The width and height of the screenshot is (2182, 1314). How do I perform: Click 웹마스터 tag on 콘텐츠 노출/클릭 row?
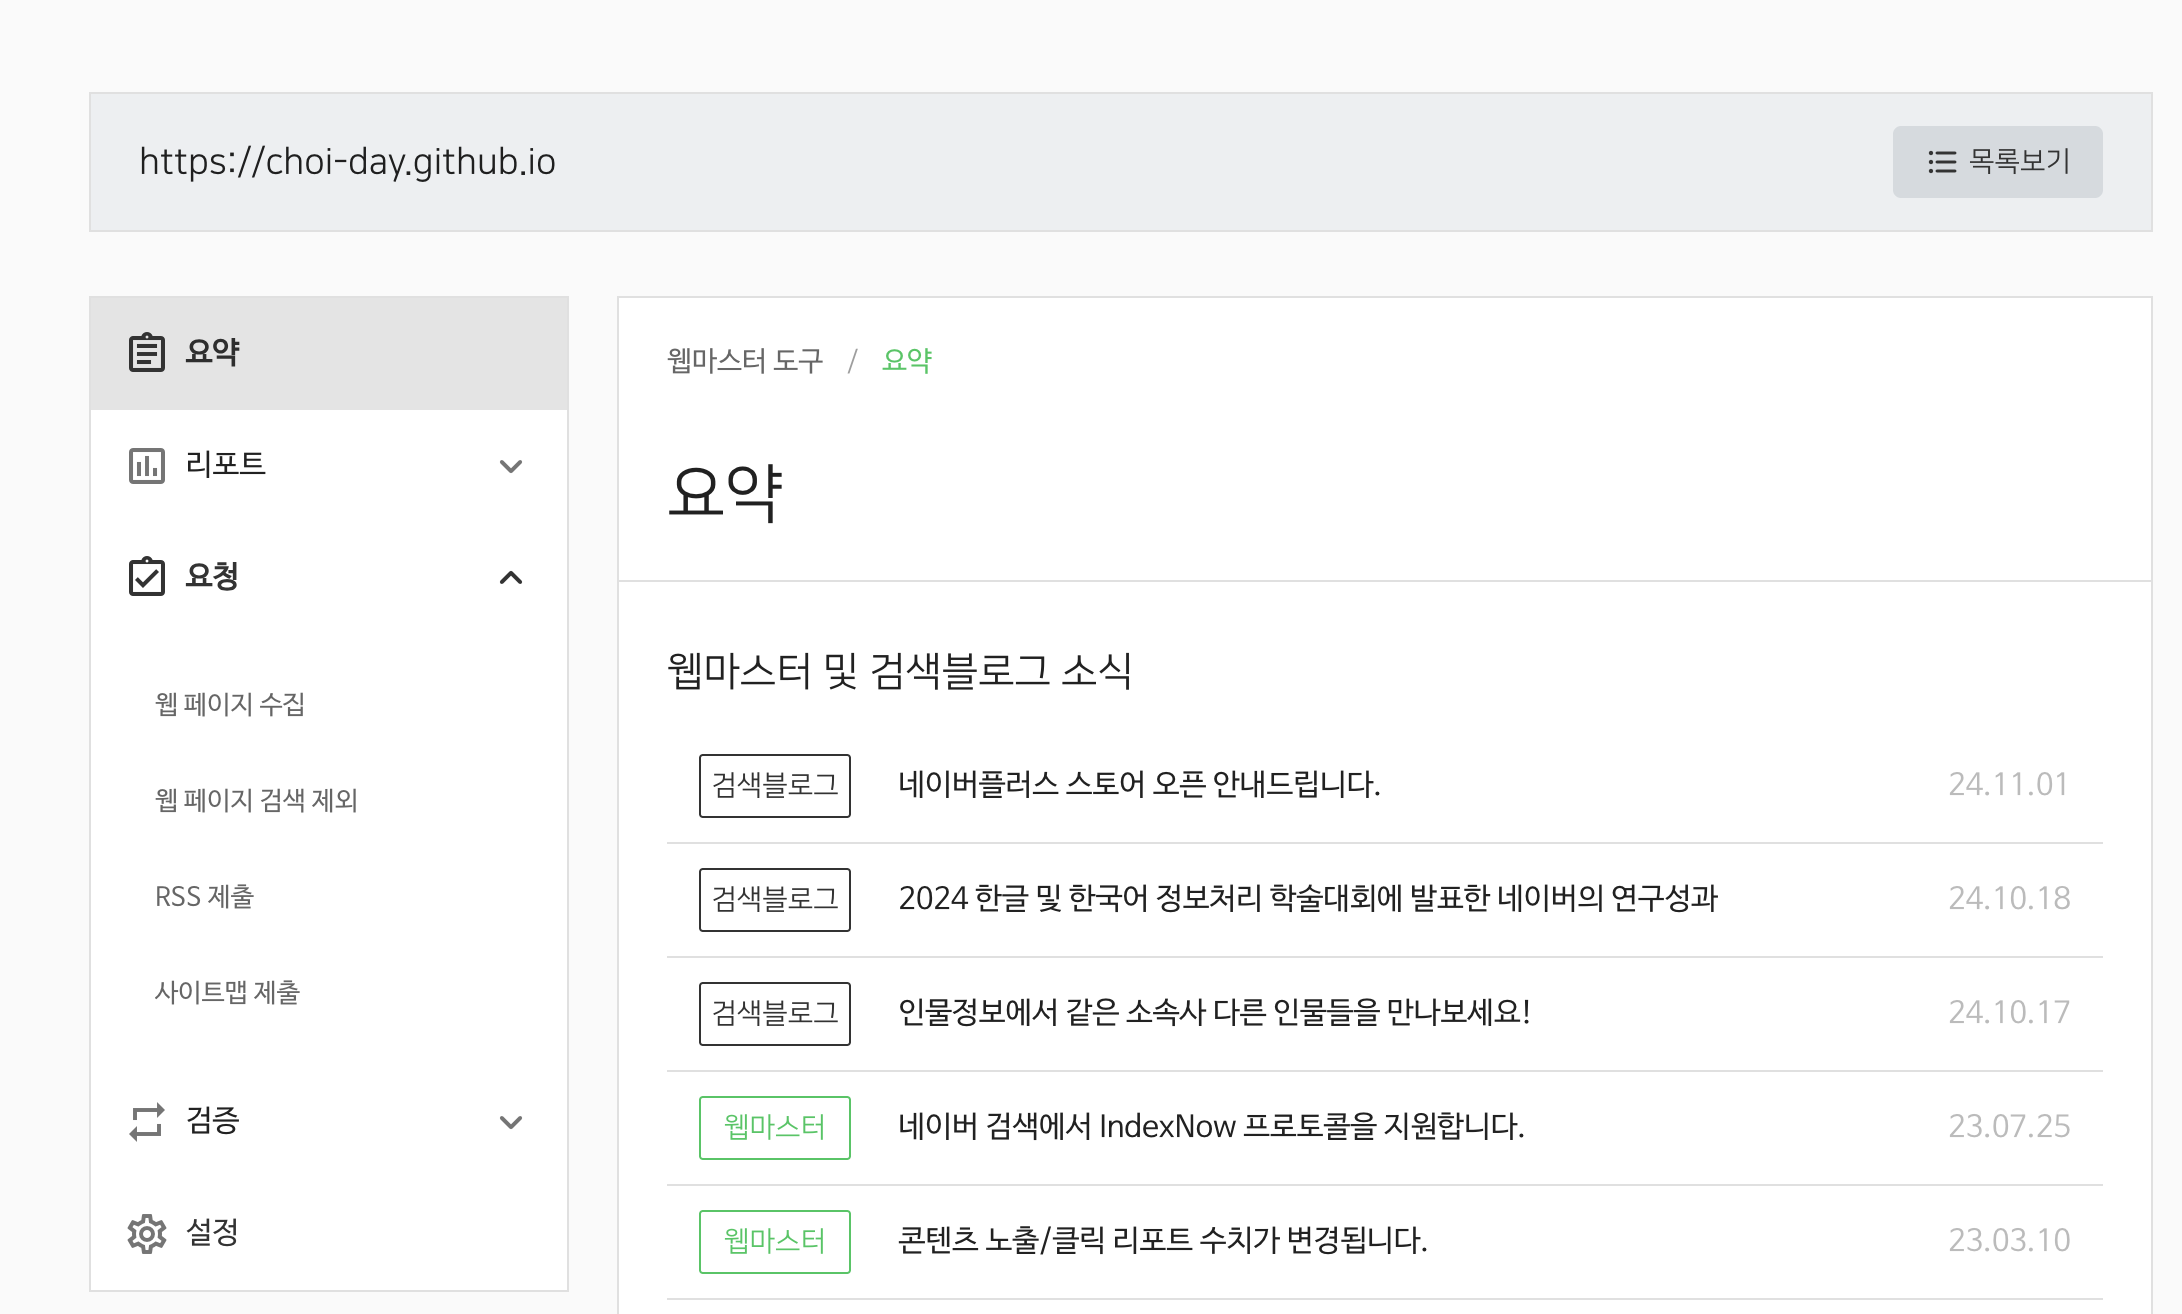coord(774,1241)
